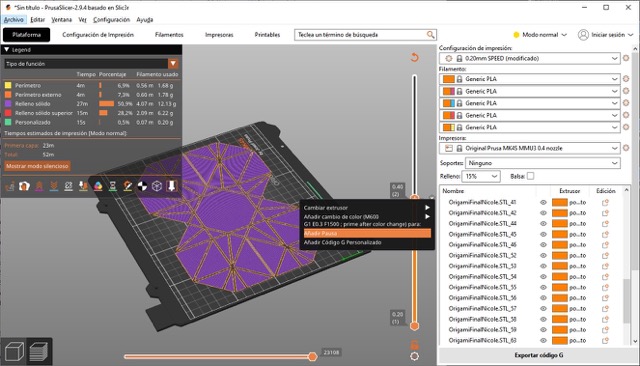This screenshot has height=366, width=640.
Task: Open the Configuración menu
Action: tap(111, 20)
